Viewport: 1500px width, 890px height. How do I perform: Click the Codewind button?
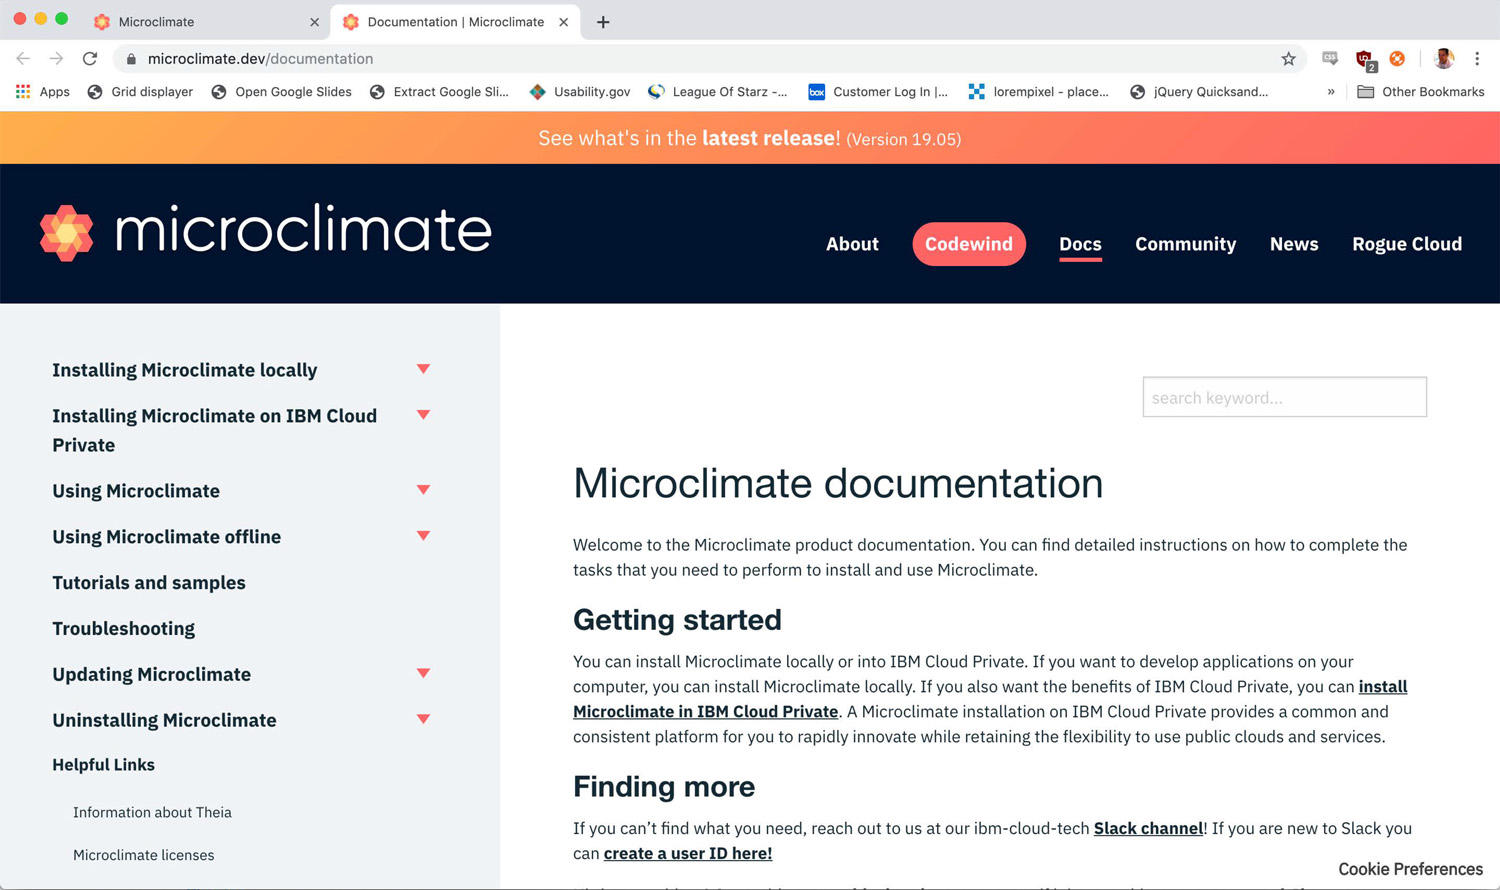coord(968,244)
